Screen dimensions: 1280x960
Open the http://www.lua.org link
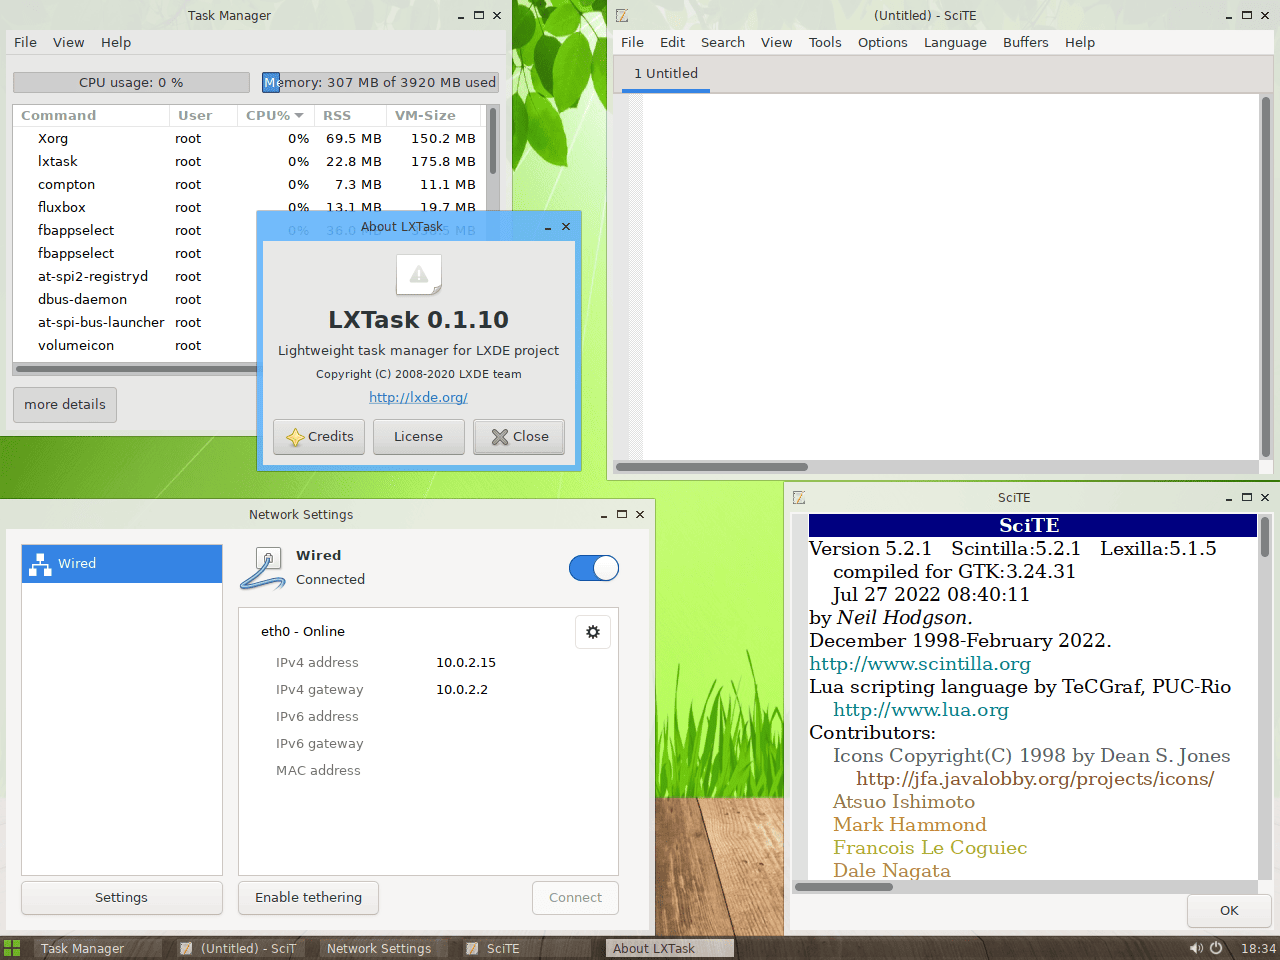click(x=921, y=710)
